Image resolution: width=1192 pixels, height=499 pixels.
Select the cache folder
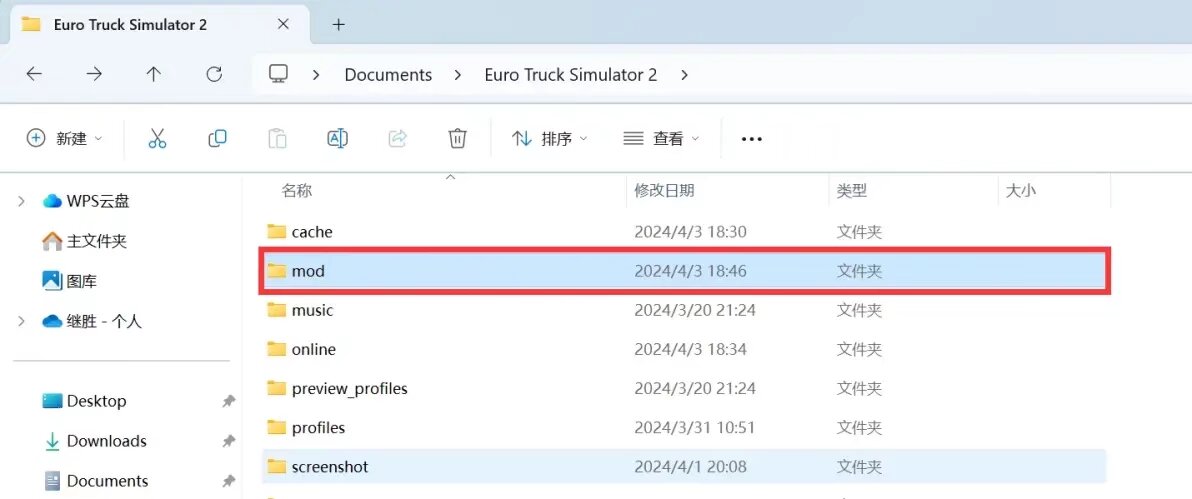[684, 231]
